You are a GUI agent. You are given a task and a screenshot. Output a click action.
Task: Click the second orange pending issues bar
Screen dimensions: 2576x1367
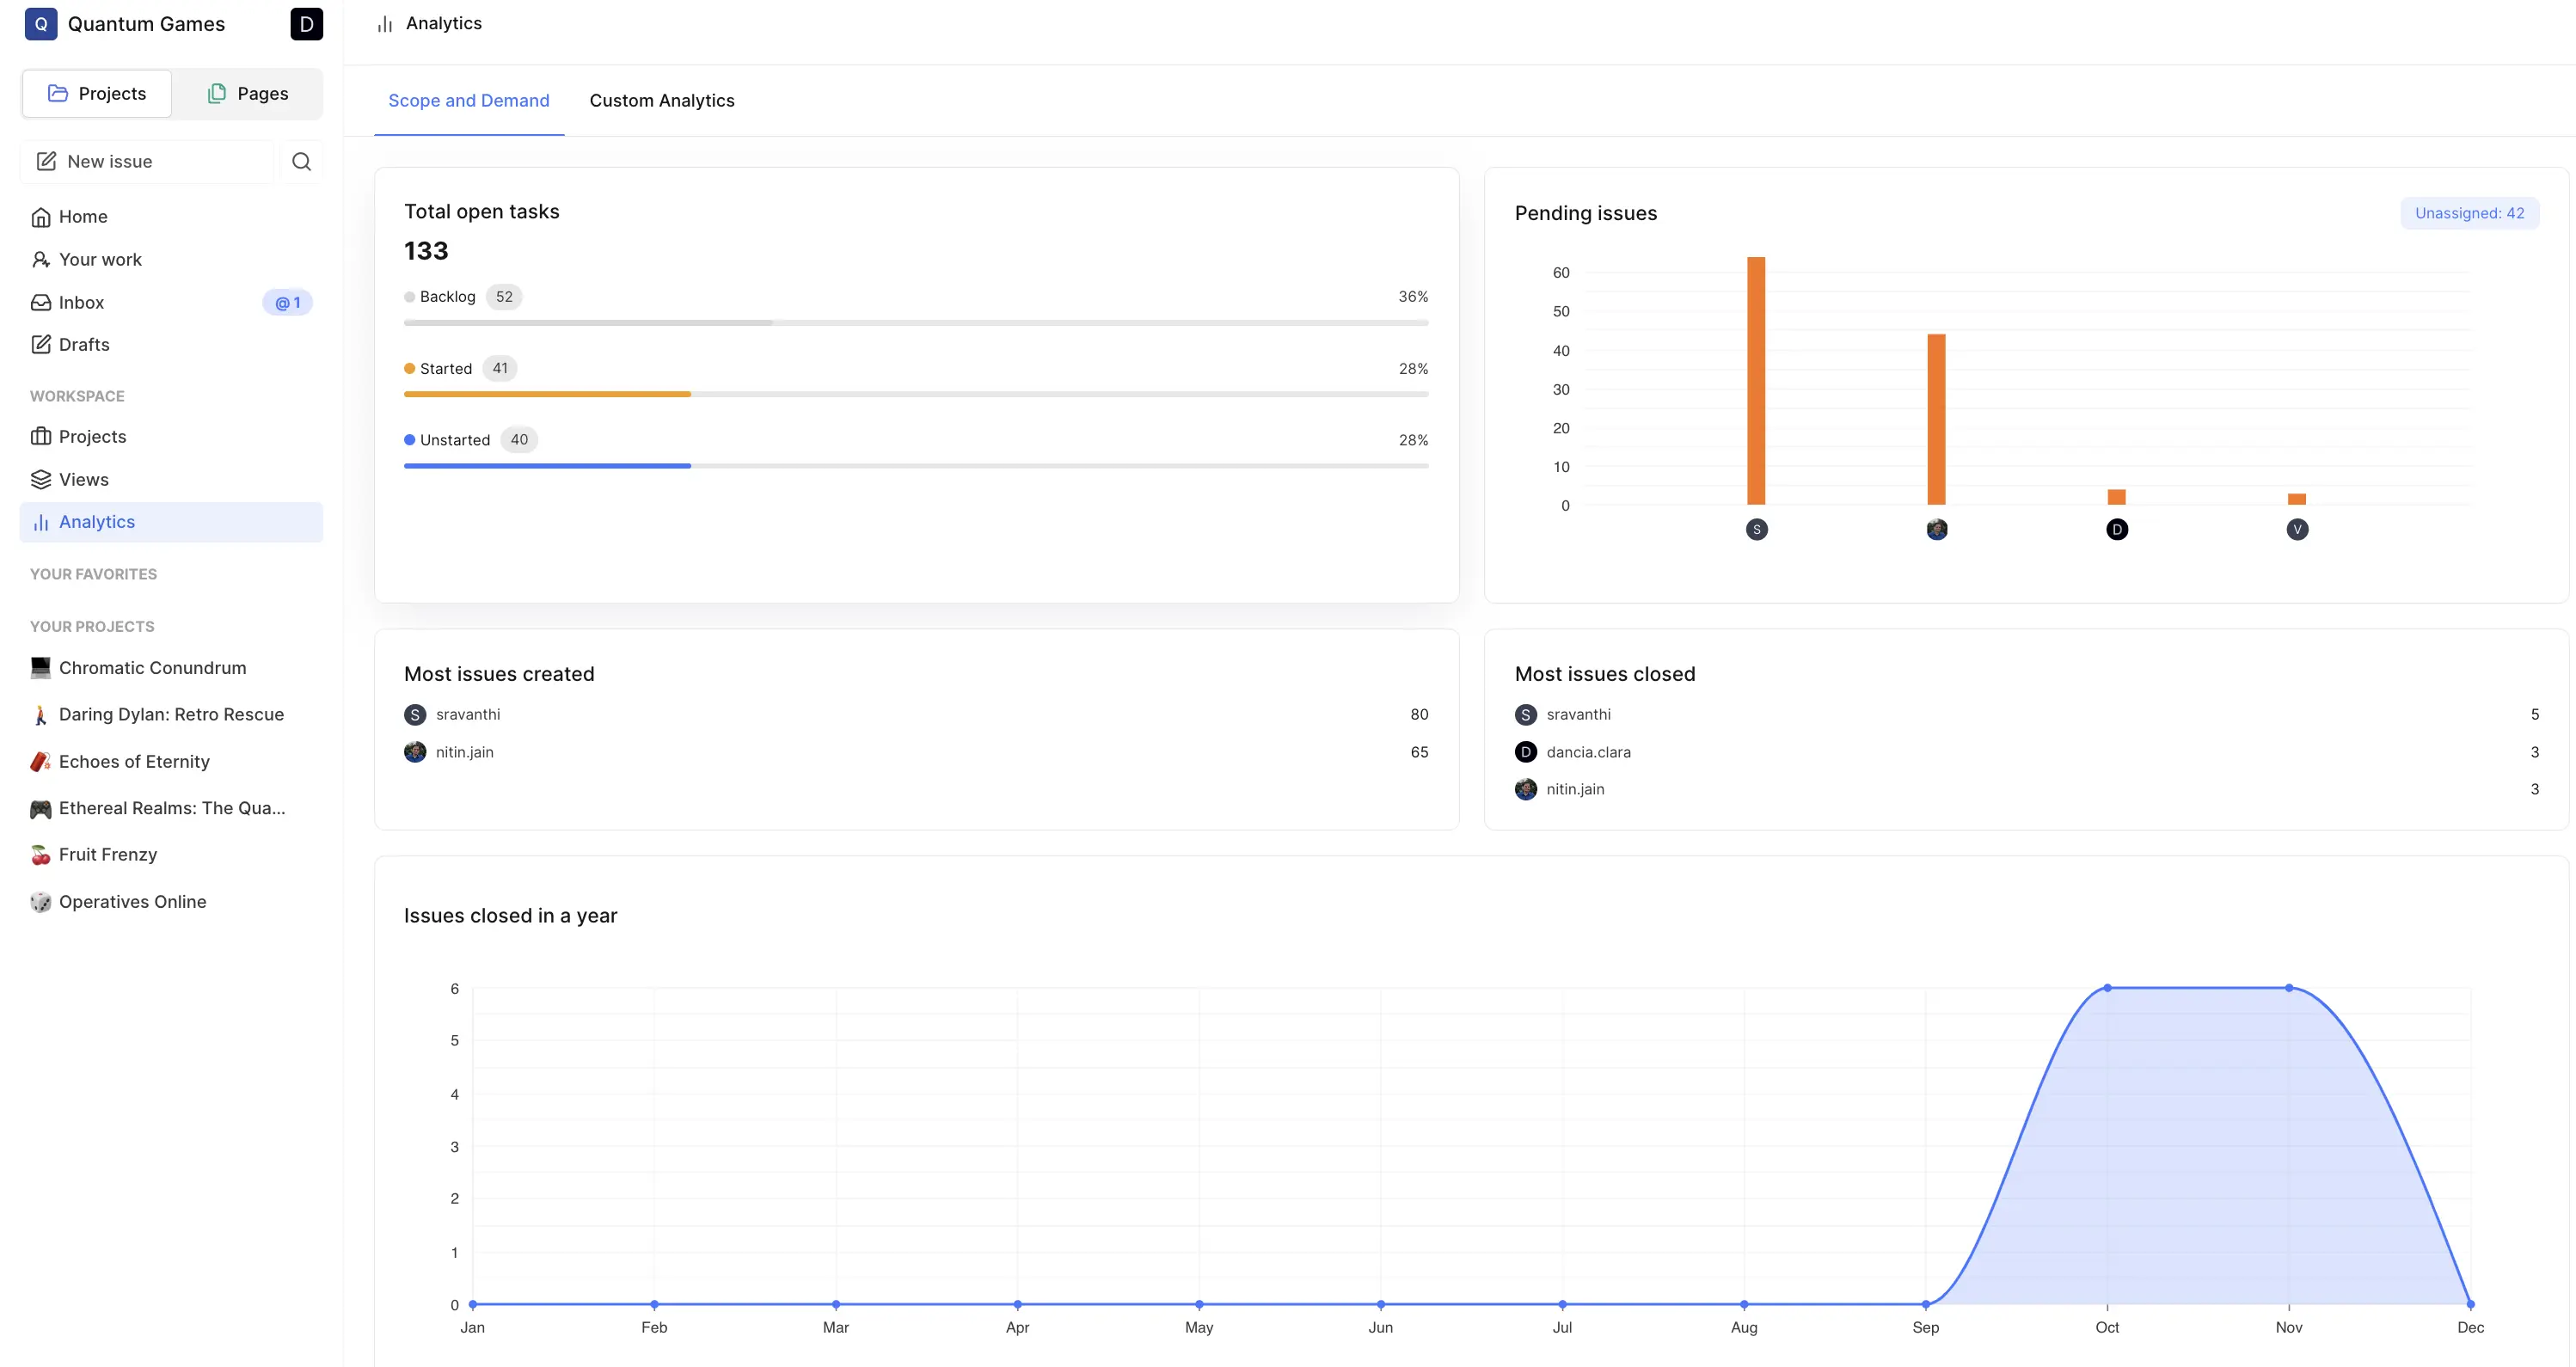pyautogui.click(x=1937, y=420)
